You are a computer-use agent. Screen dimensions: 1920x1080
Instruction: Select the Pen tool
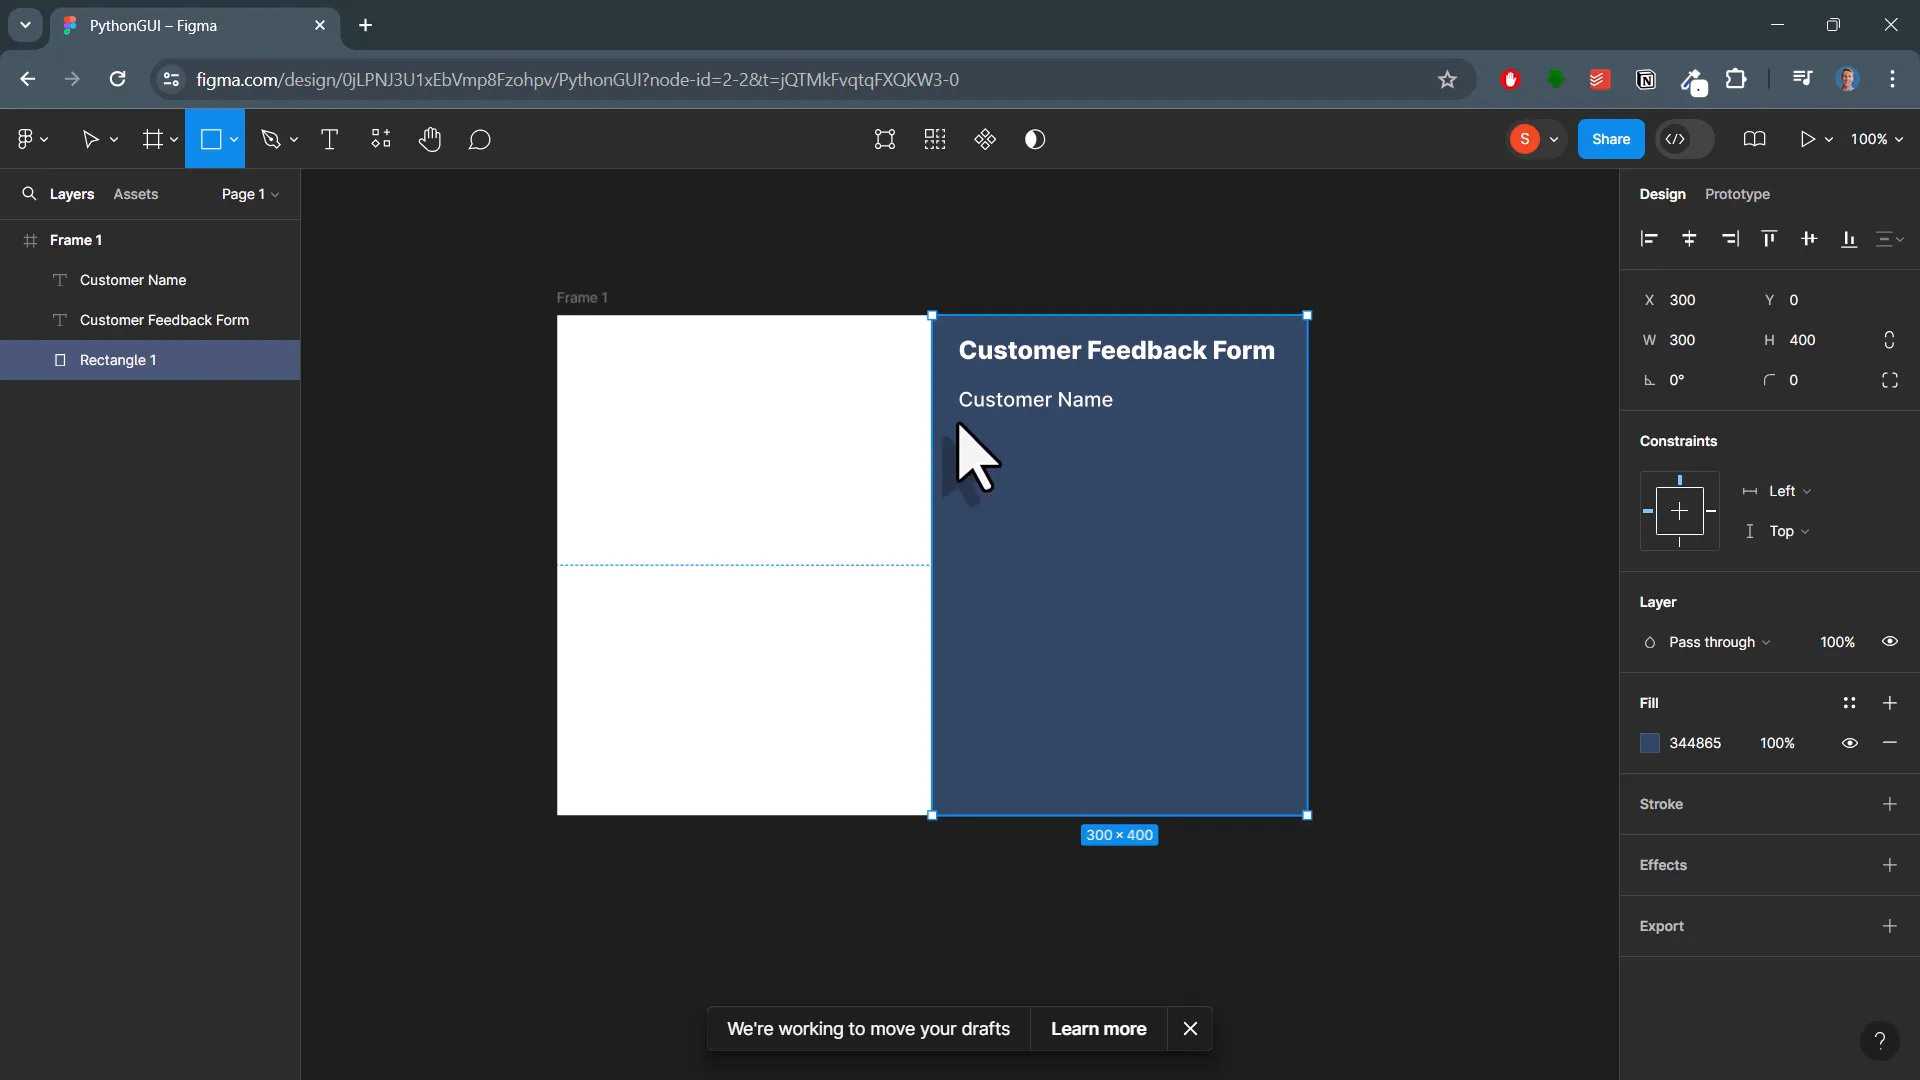(x=272, y=139)
